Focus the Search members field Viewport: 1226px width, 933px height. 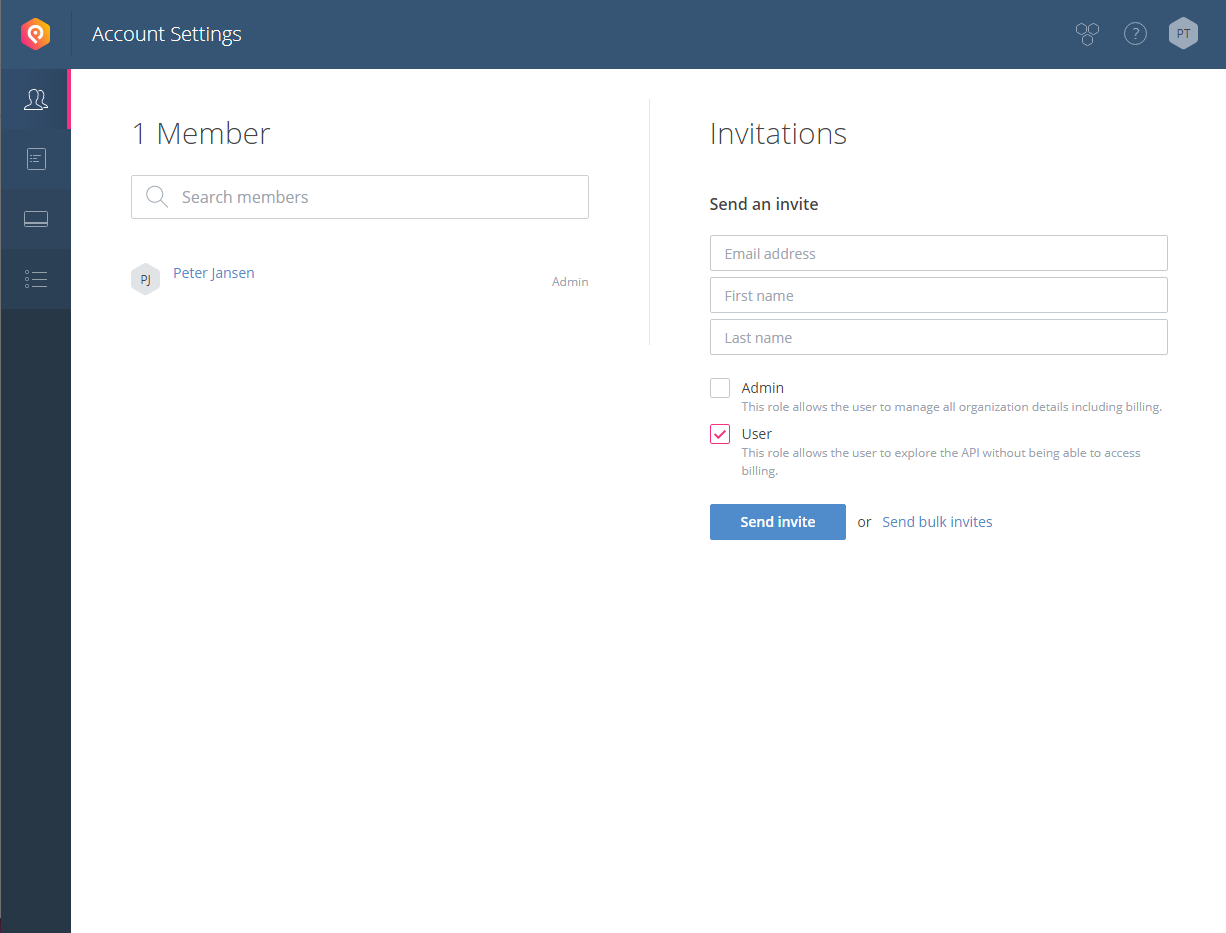(360, 197)
